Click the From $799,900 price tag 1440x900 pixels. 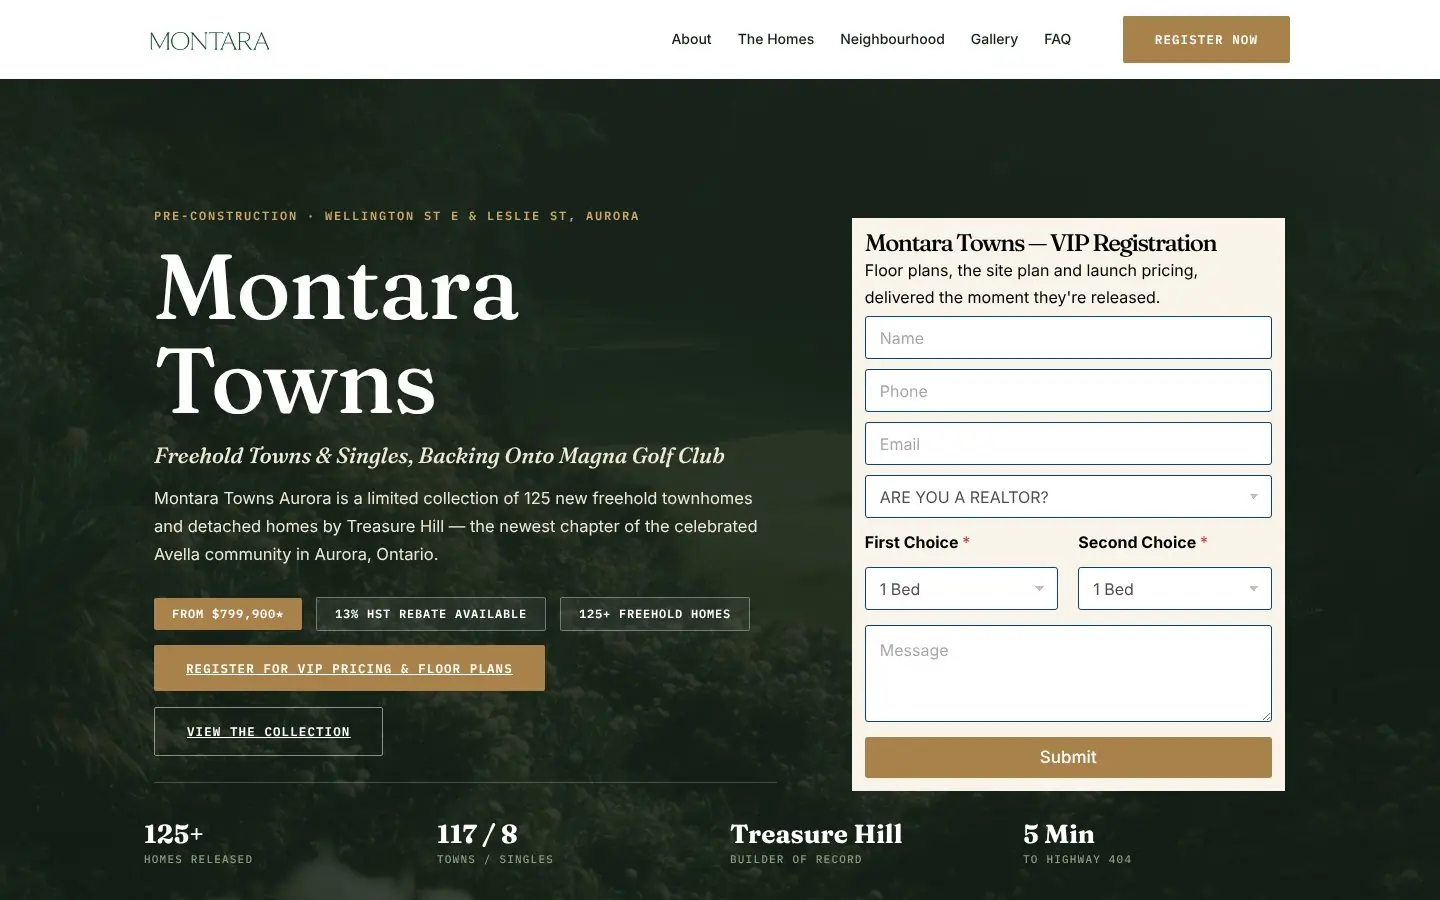[228, 614]
